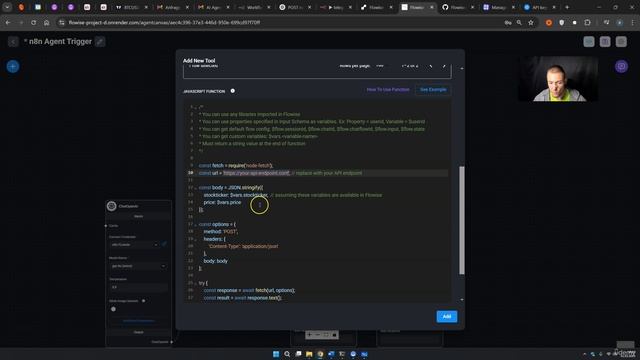Click the second top-right canvas toolbar button

pyautogui.click(x=605, y=42)
